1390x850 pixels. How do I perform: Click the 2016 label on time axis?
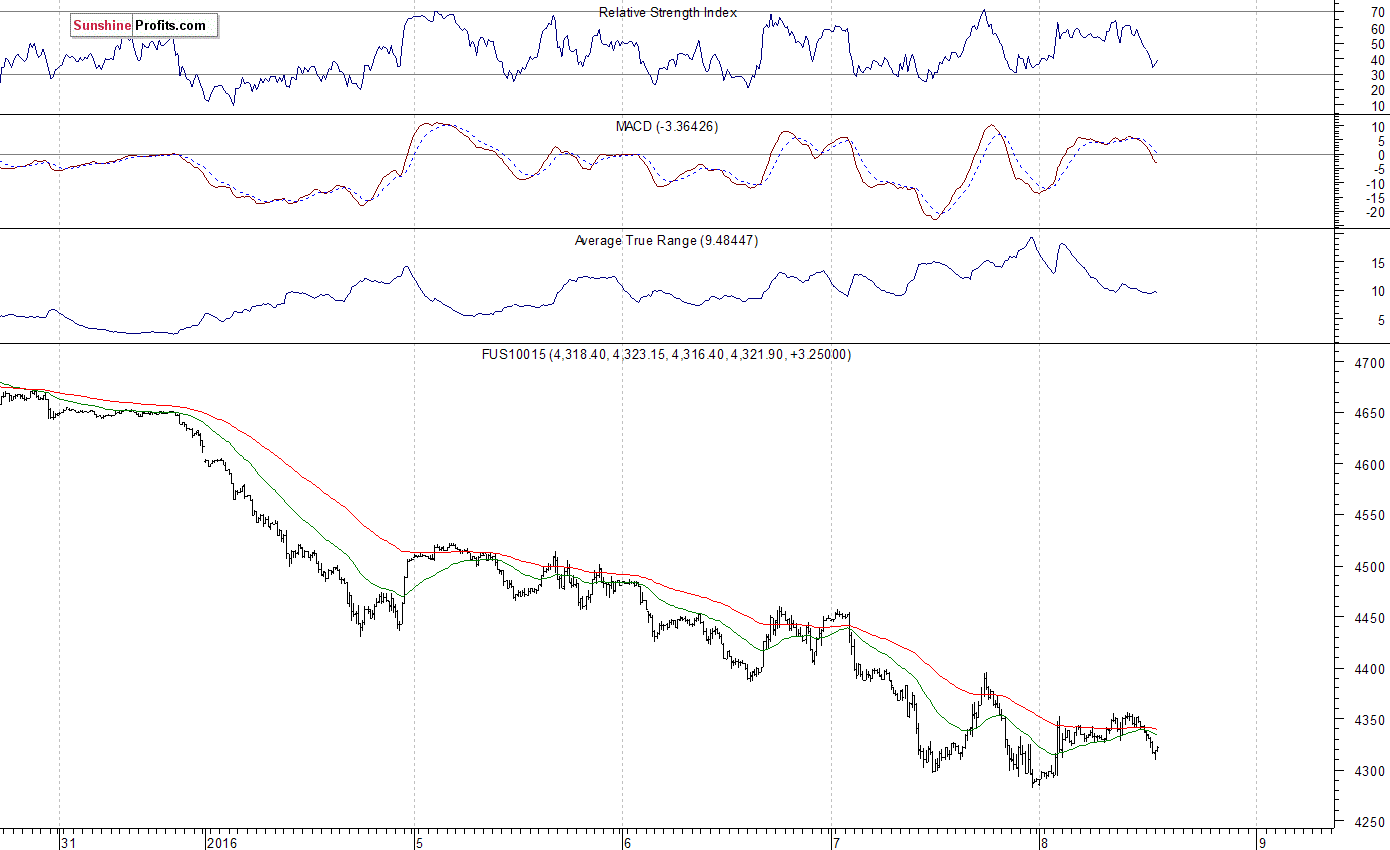pos(221,842)
